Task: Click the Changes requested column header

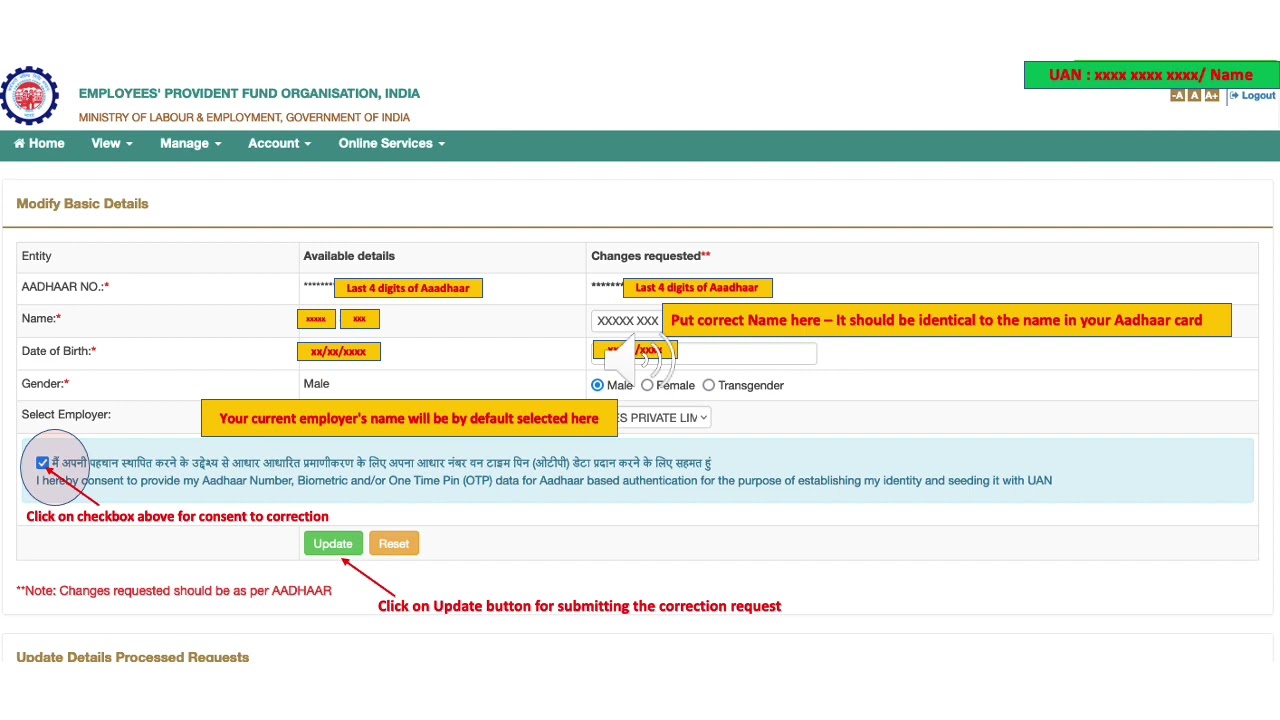Action: pyautogui.click(x=650, y=256)
